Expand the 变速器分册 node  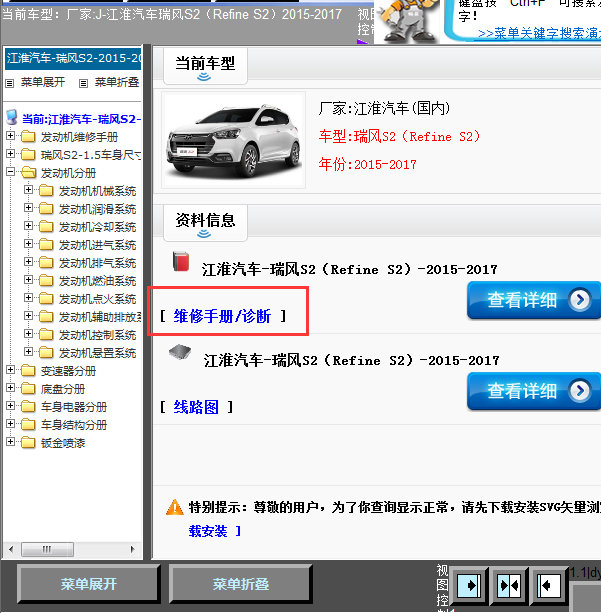(11, 369)
